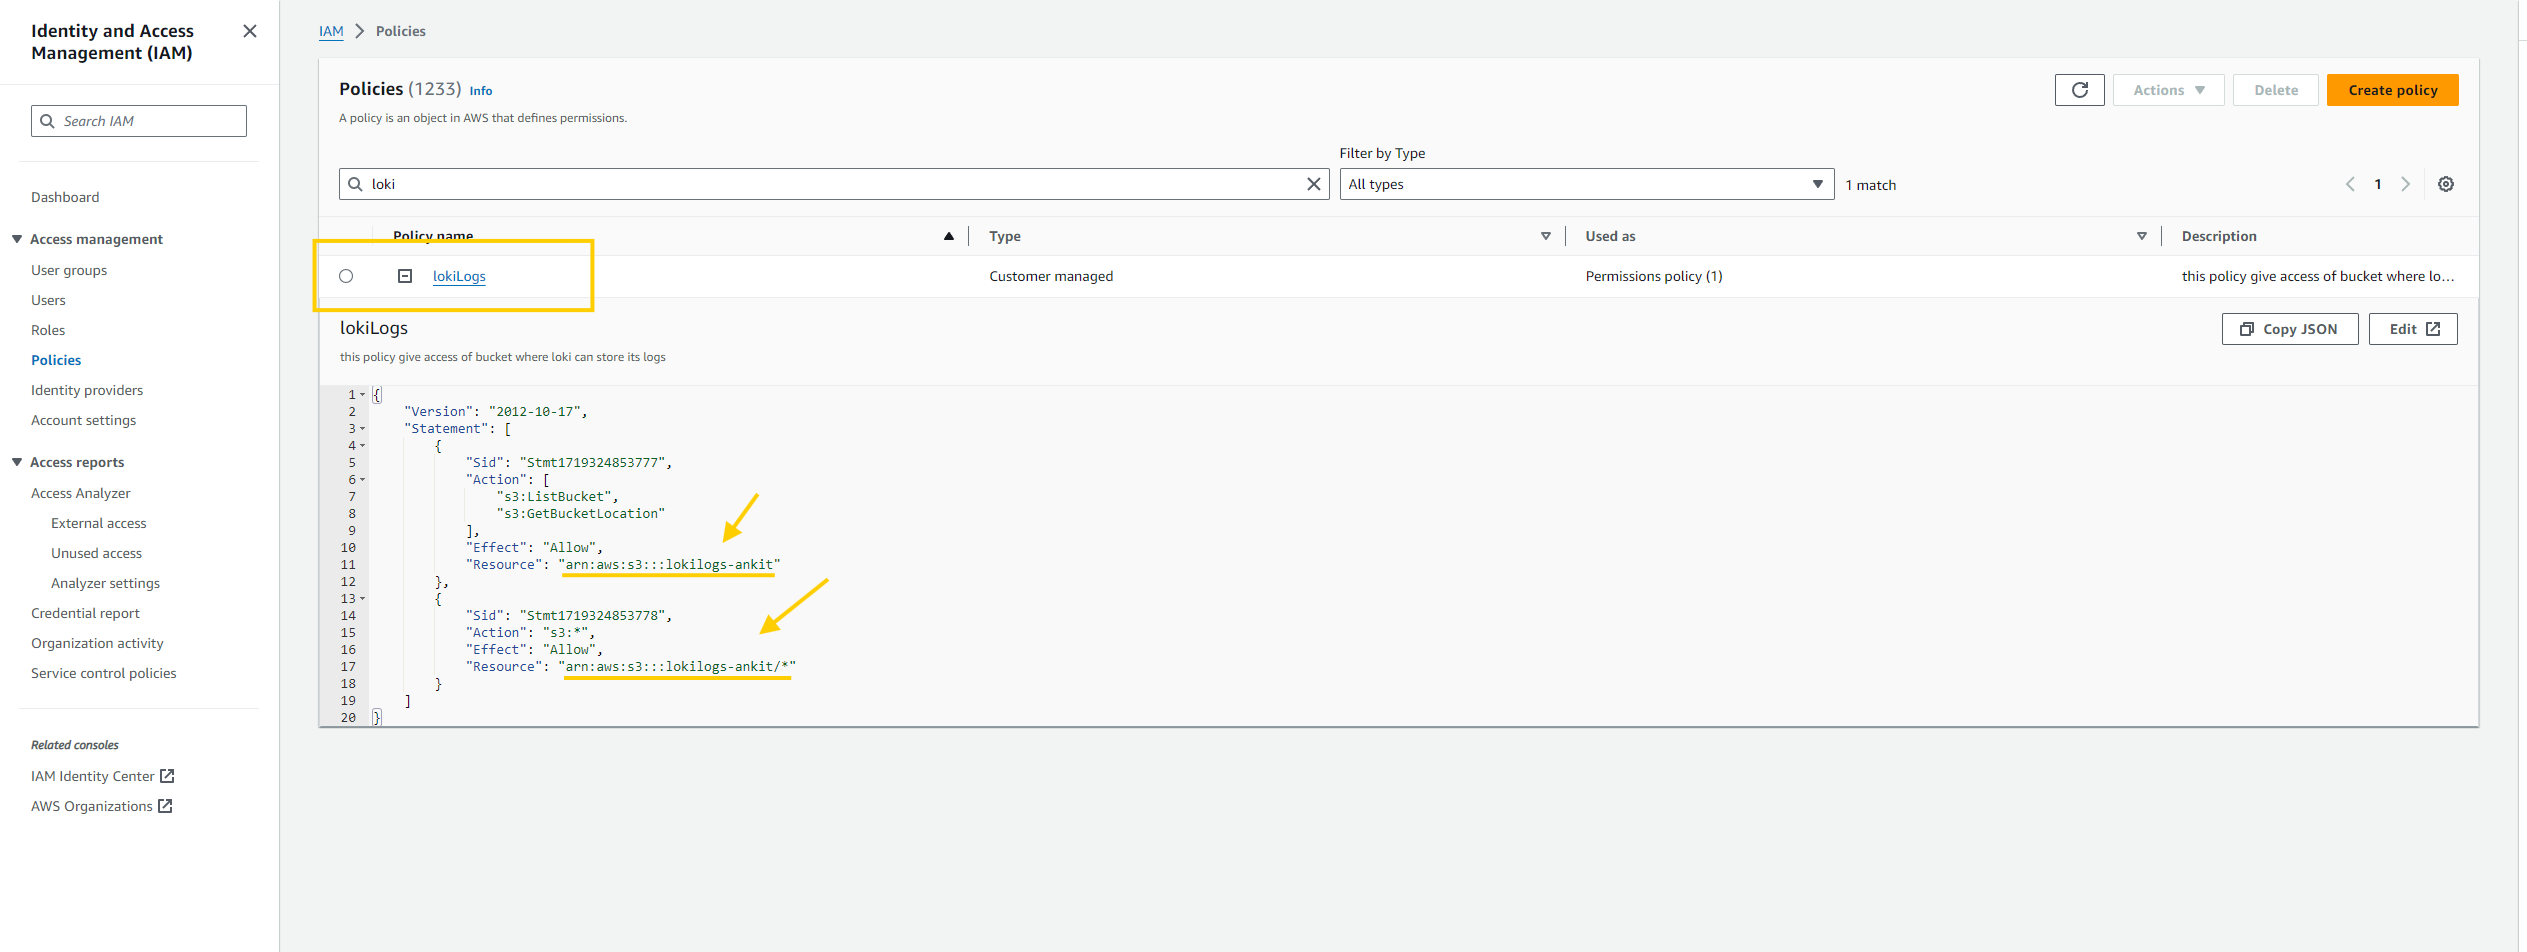
Task: Open Access Analyzer
Action: tap(81, 493)
